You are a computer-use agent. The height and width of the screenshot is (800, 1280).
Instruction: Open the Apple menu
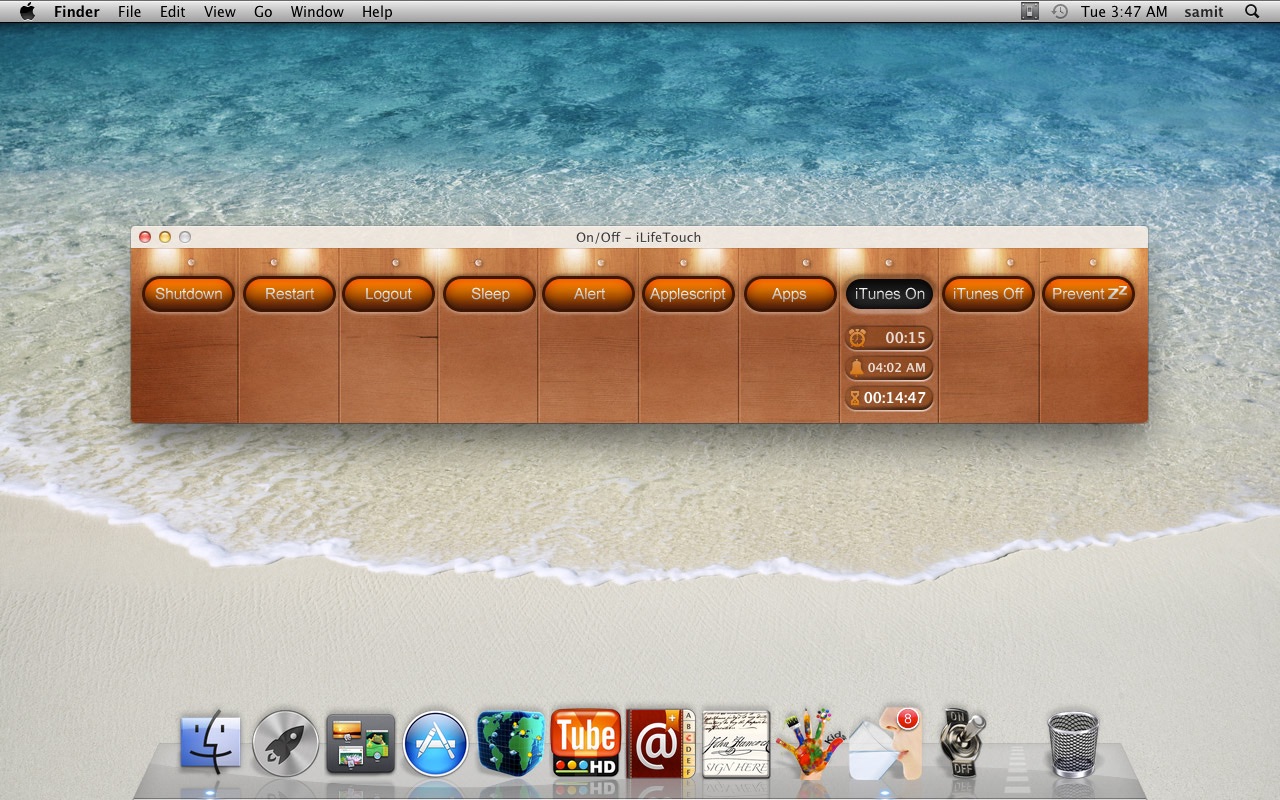[27, 12]
